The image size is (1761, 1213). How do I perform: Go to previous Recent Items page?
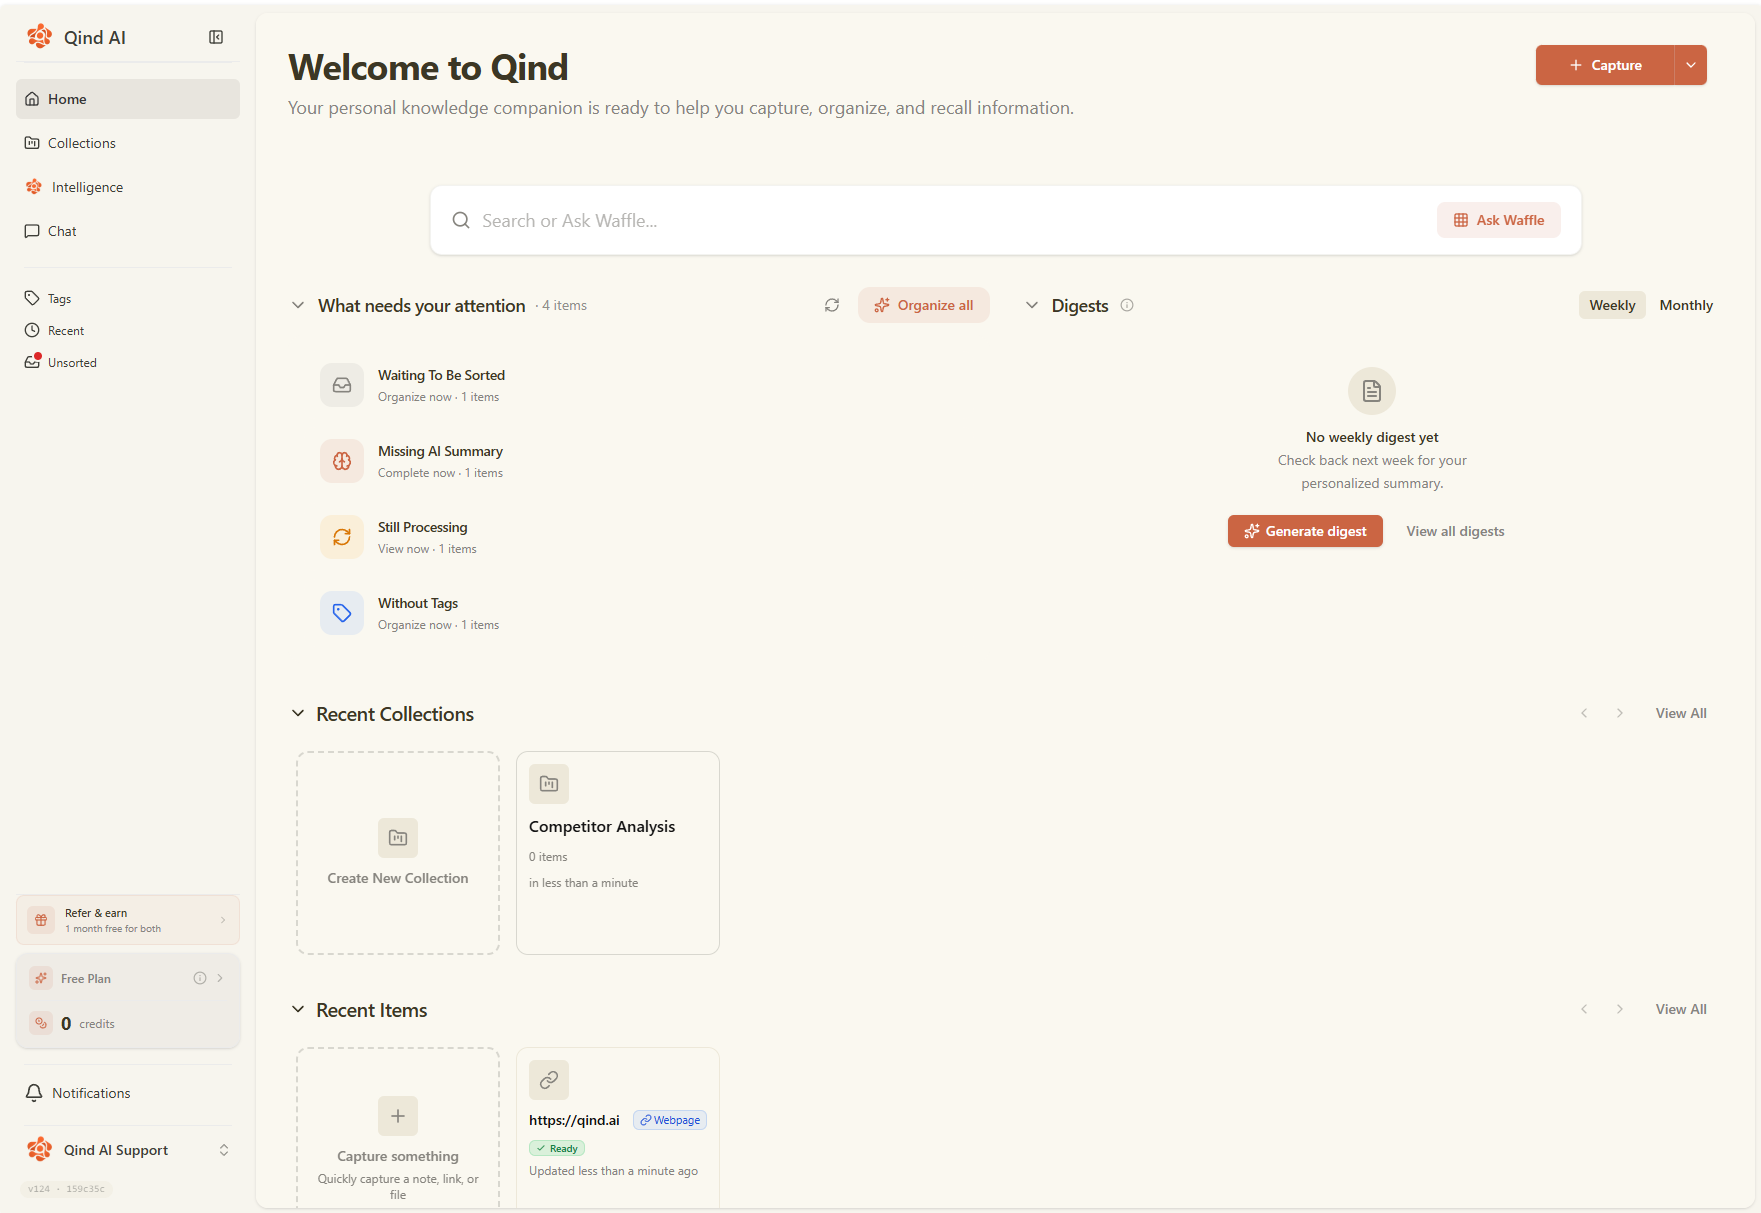(1584, 1009)
